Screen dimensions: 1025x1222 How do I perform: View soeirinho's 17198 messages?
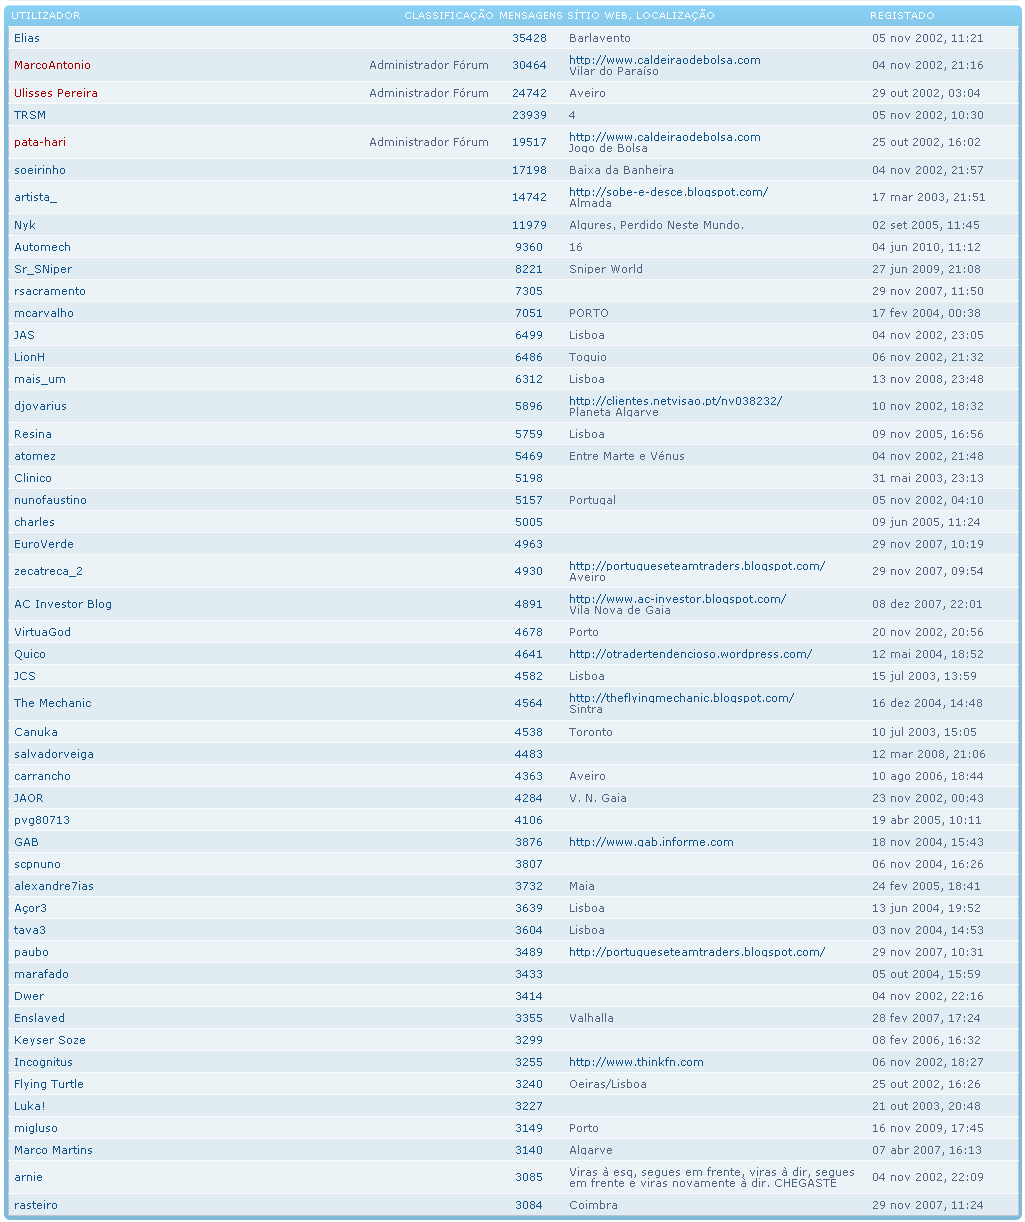click(529, 170)
